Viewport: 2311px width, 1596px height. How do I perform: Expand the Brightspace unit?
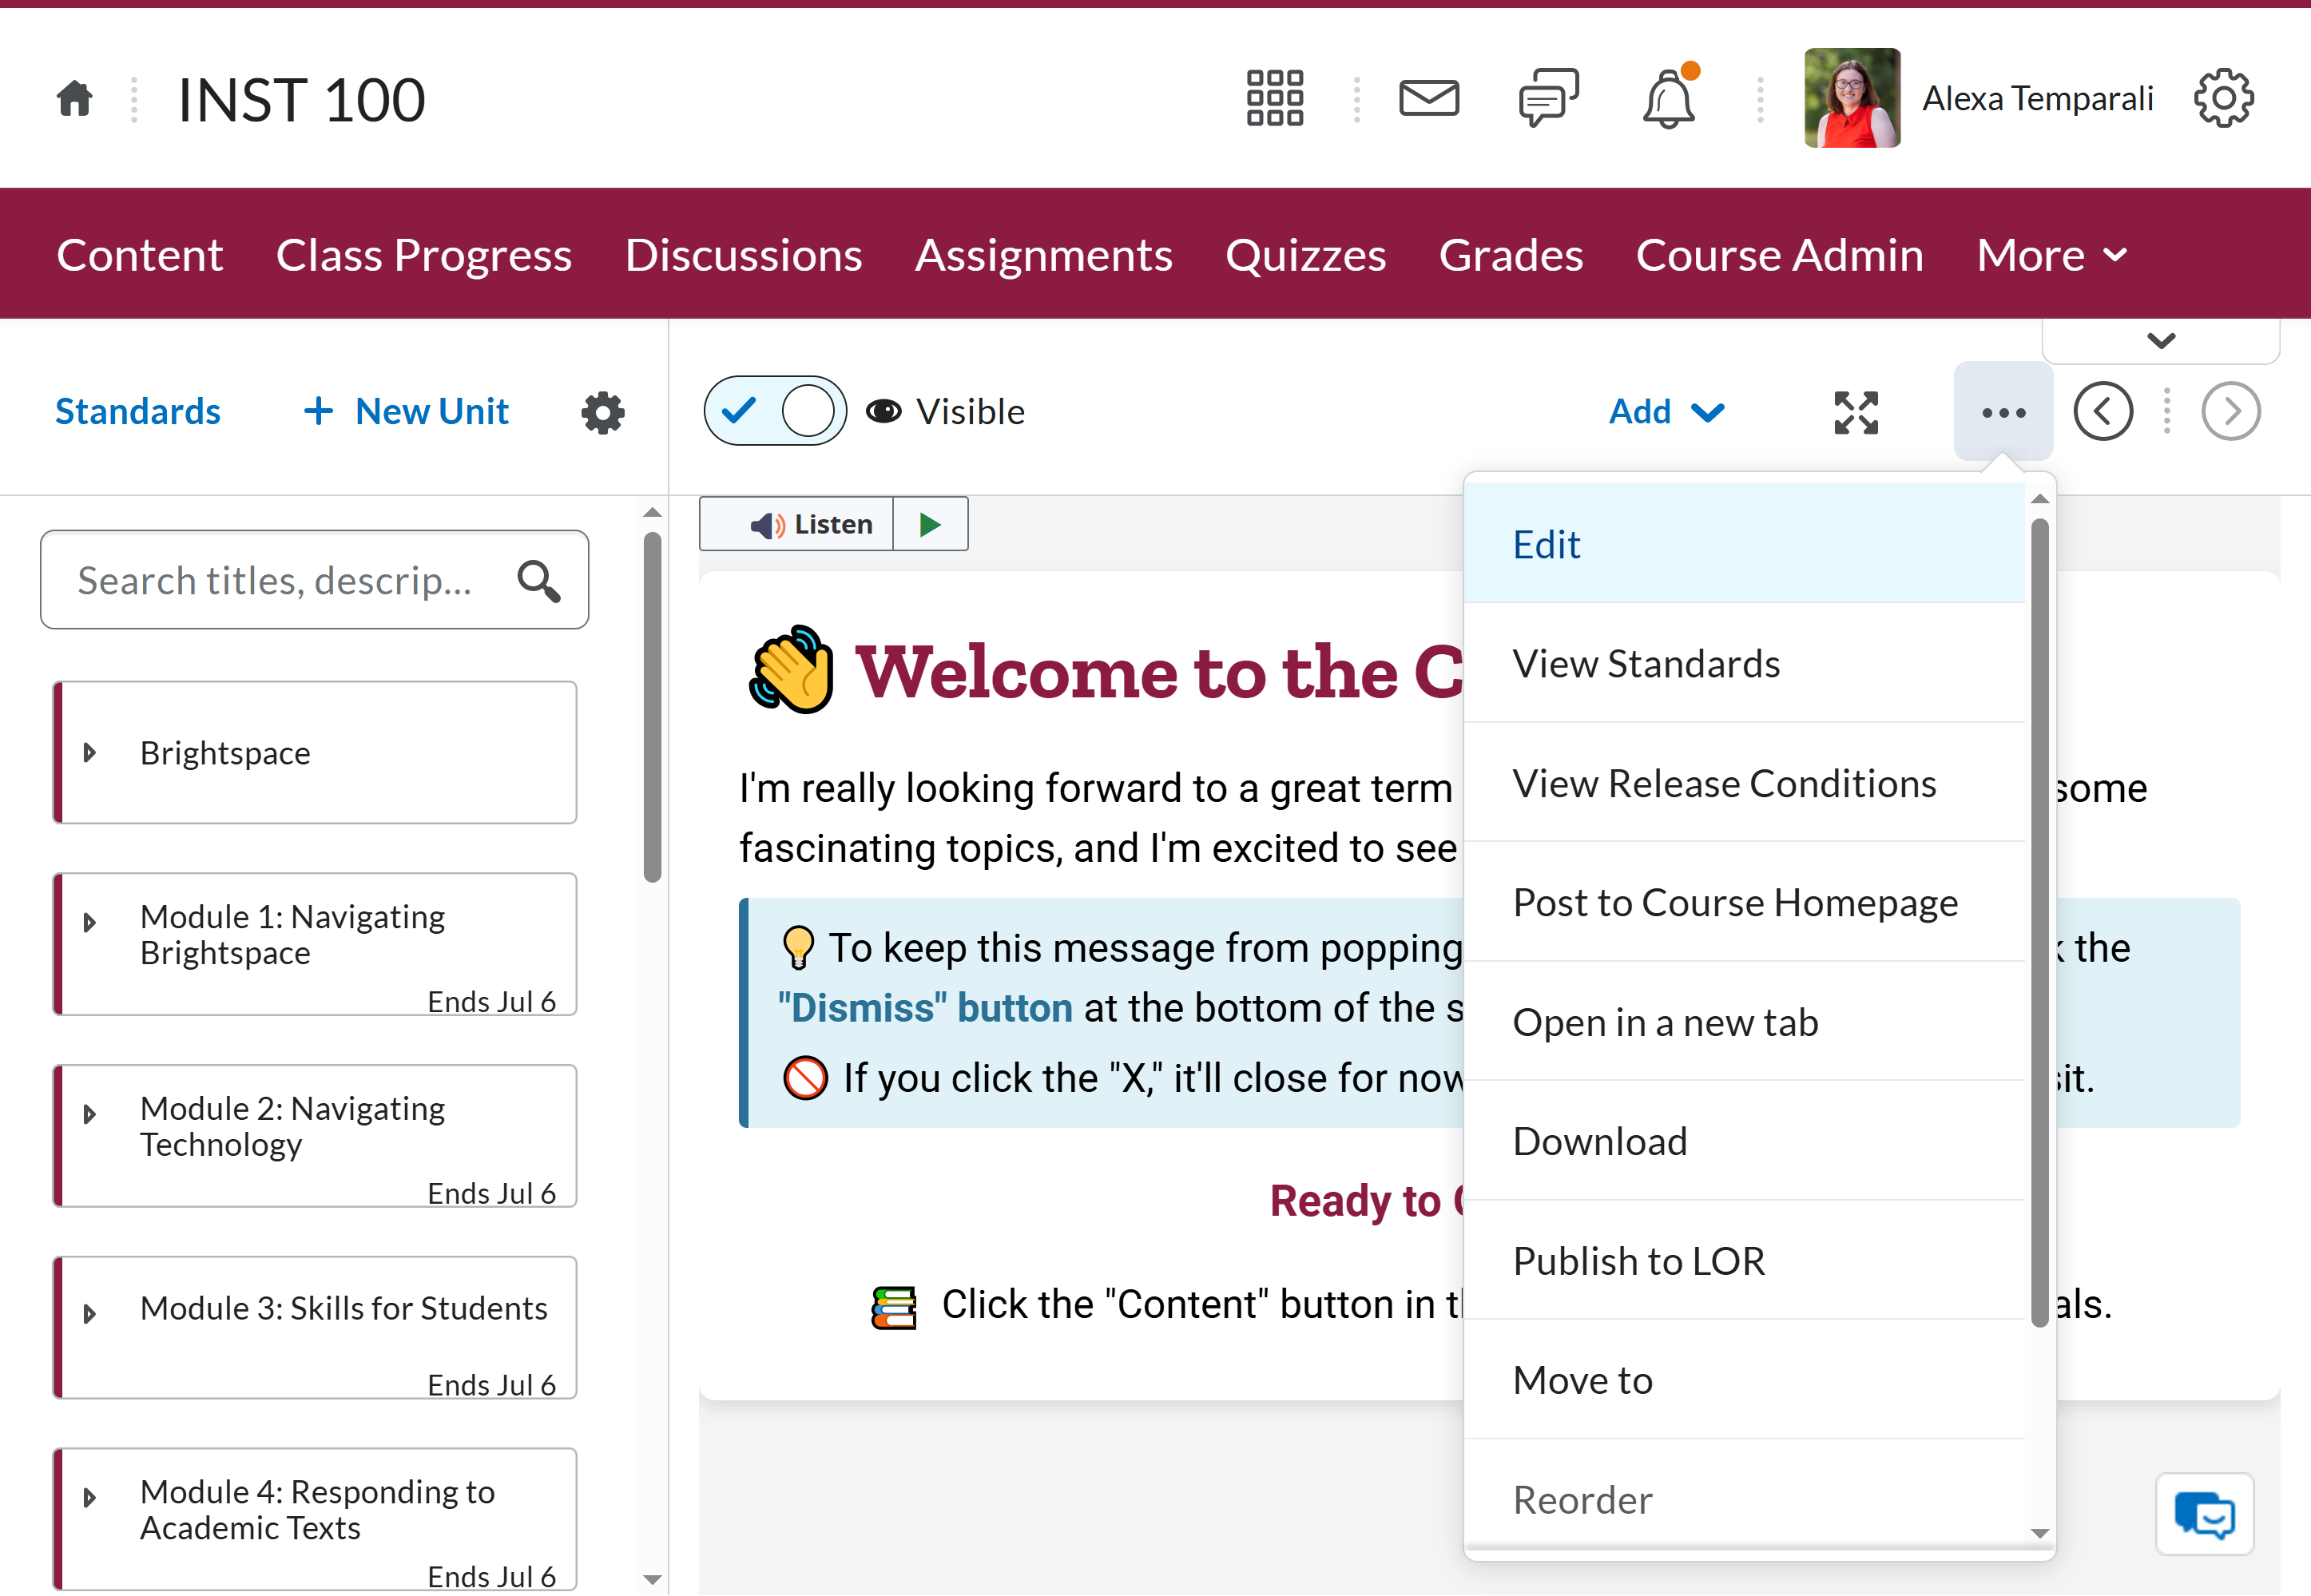[90, 752]
